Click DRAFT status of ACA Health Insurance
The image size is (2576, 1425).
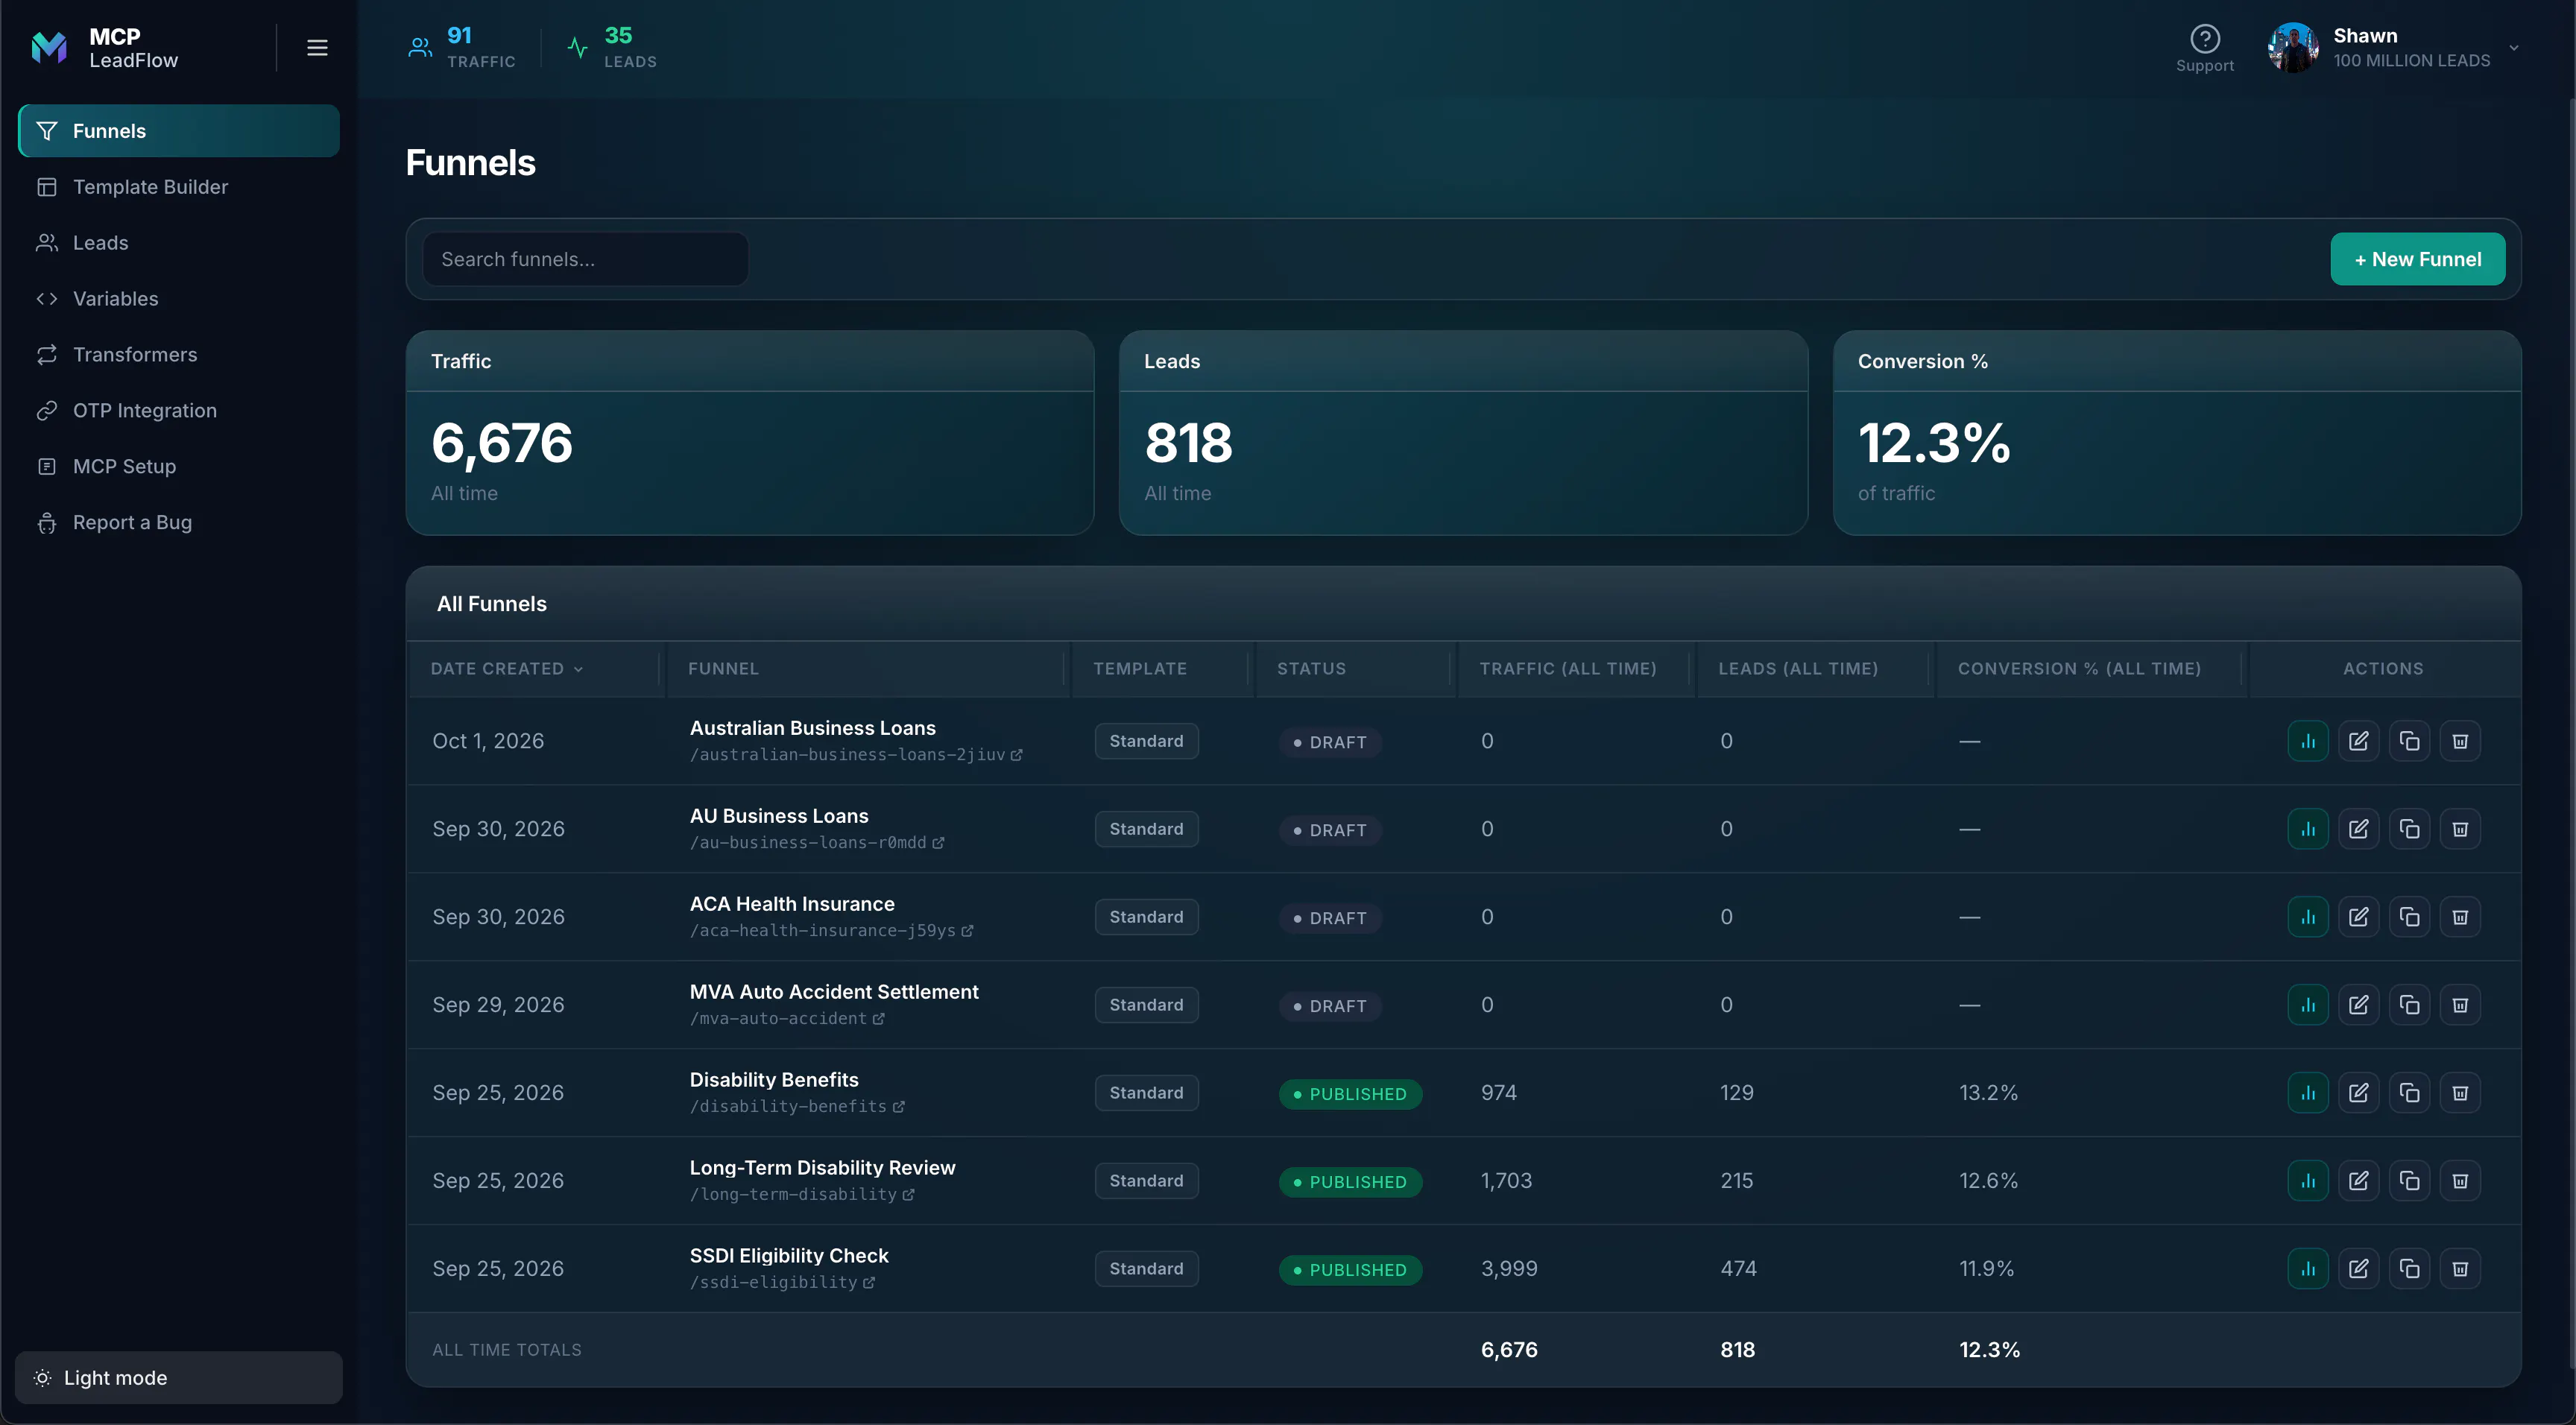point(1330,918)
